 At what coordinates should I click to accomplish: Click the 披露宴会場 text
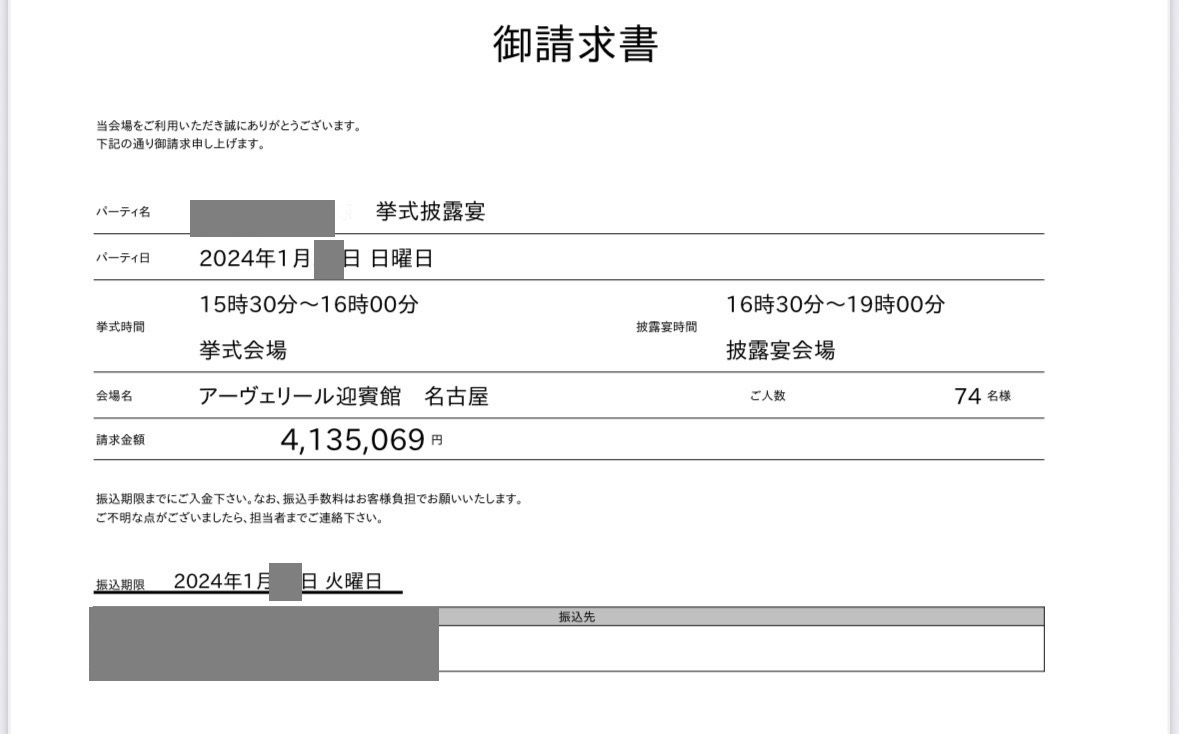pos(780,350)
